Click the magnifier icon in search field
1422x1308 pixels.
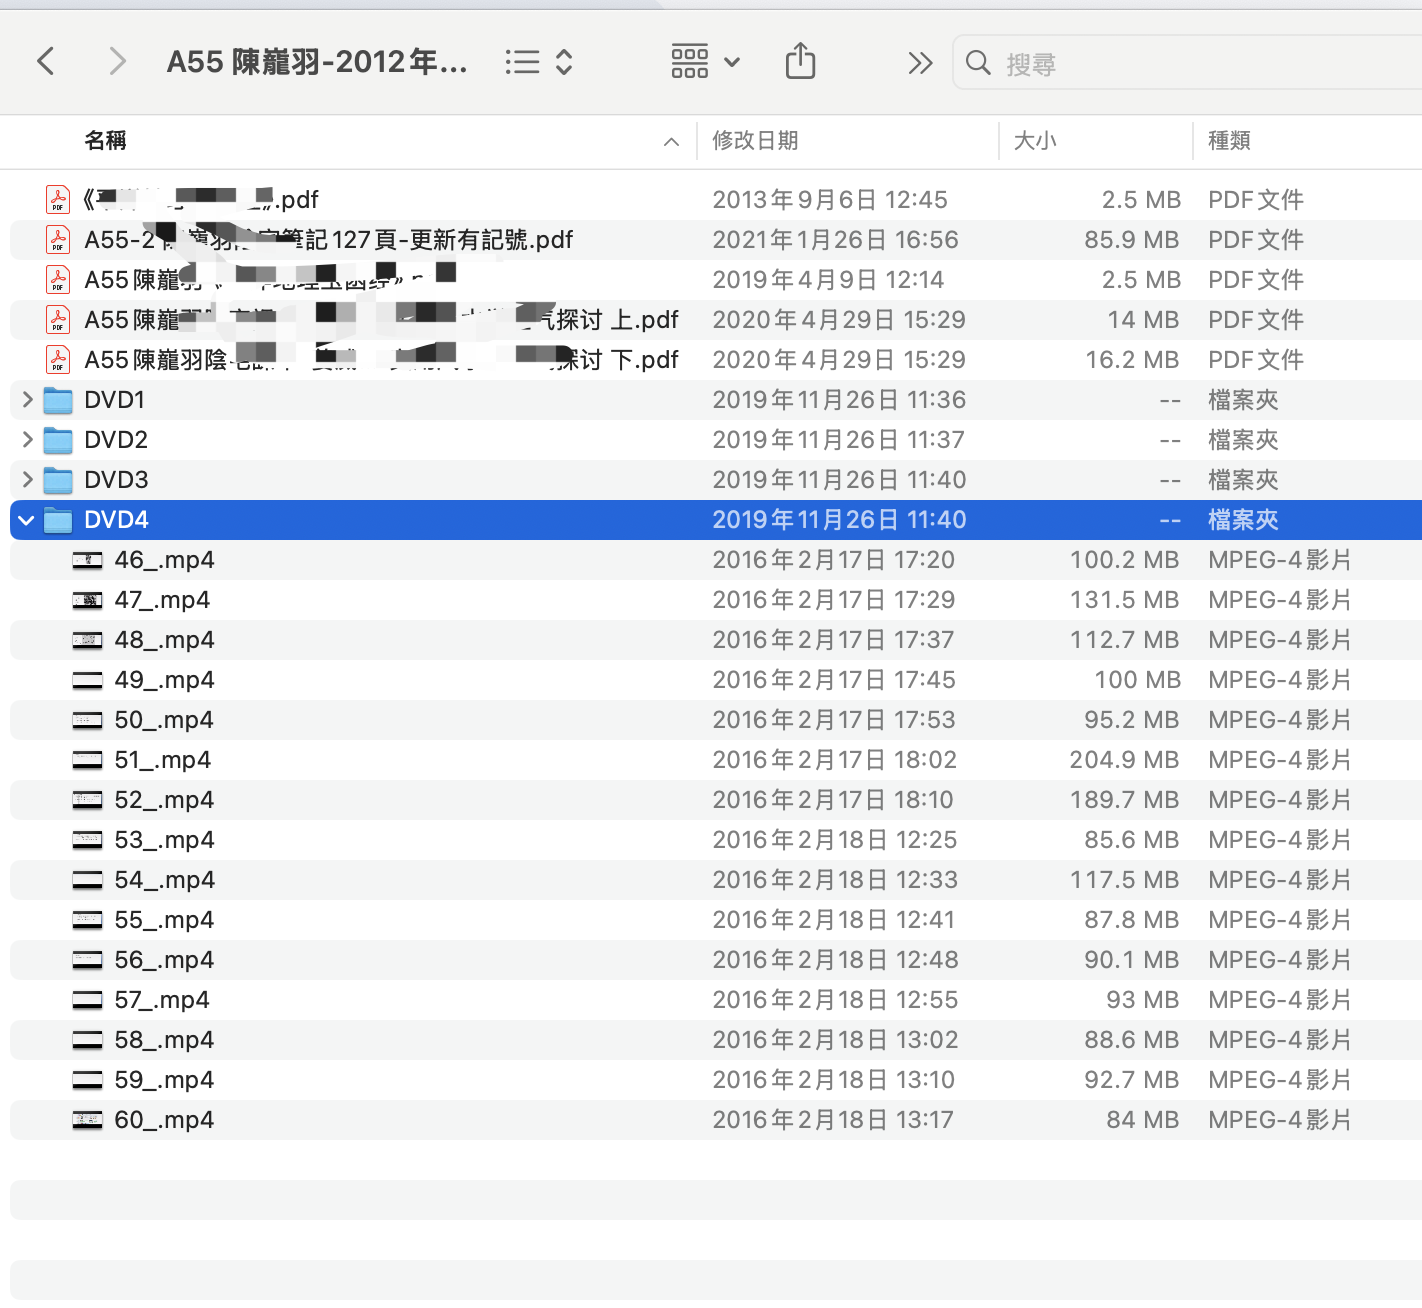978,63
